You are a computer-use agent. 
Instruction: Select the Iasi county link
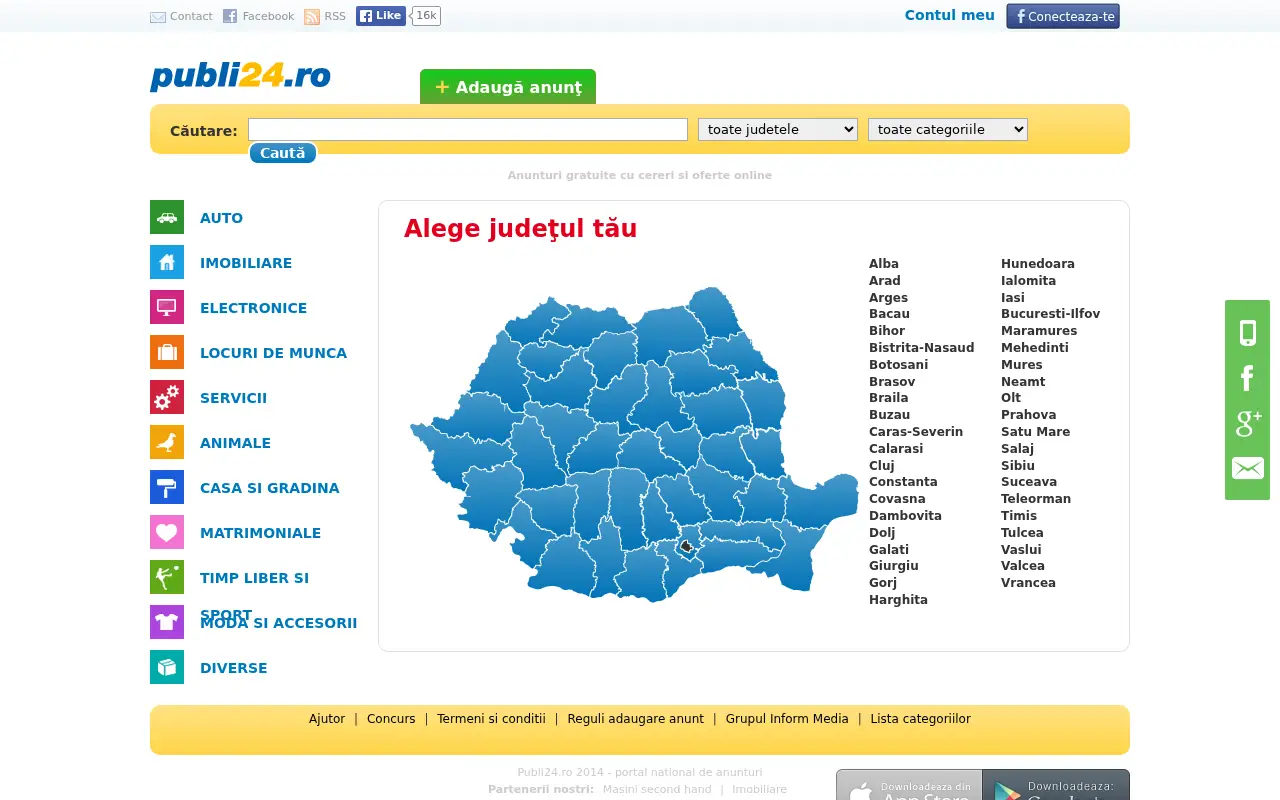pos(1013,298)
